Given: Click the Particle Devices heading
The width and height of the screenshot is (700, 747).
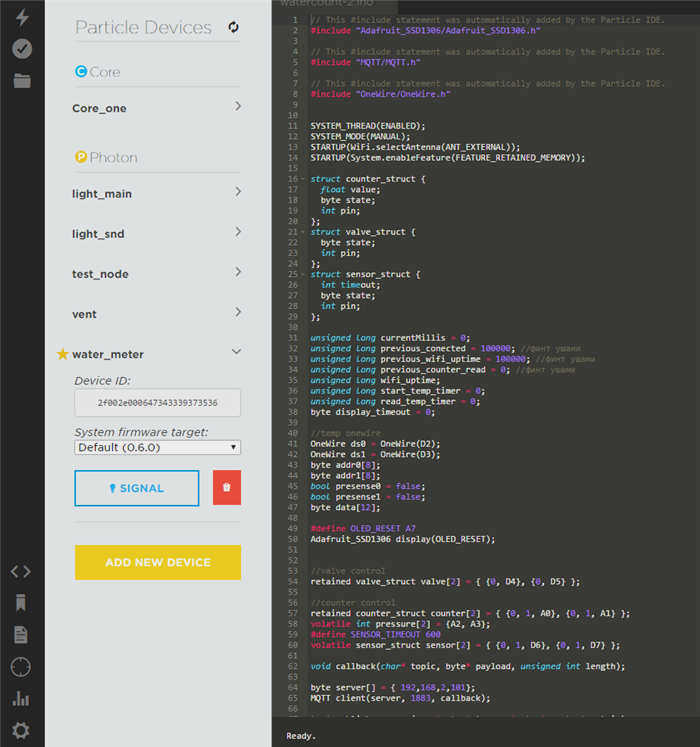Looking at the screenshot, I should [x=143, y=27].
